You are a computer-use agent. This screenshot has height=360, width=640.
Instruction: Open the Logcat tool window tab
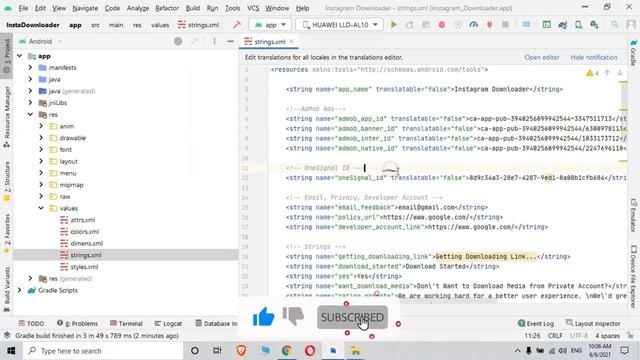168,323
